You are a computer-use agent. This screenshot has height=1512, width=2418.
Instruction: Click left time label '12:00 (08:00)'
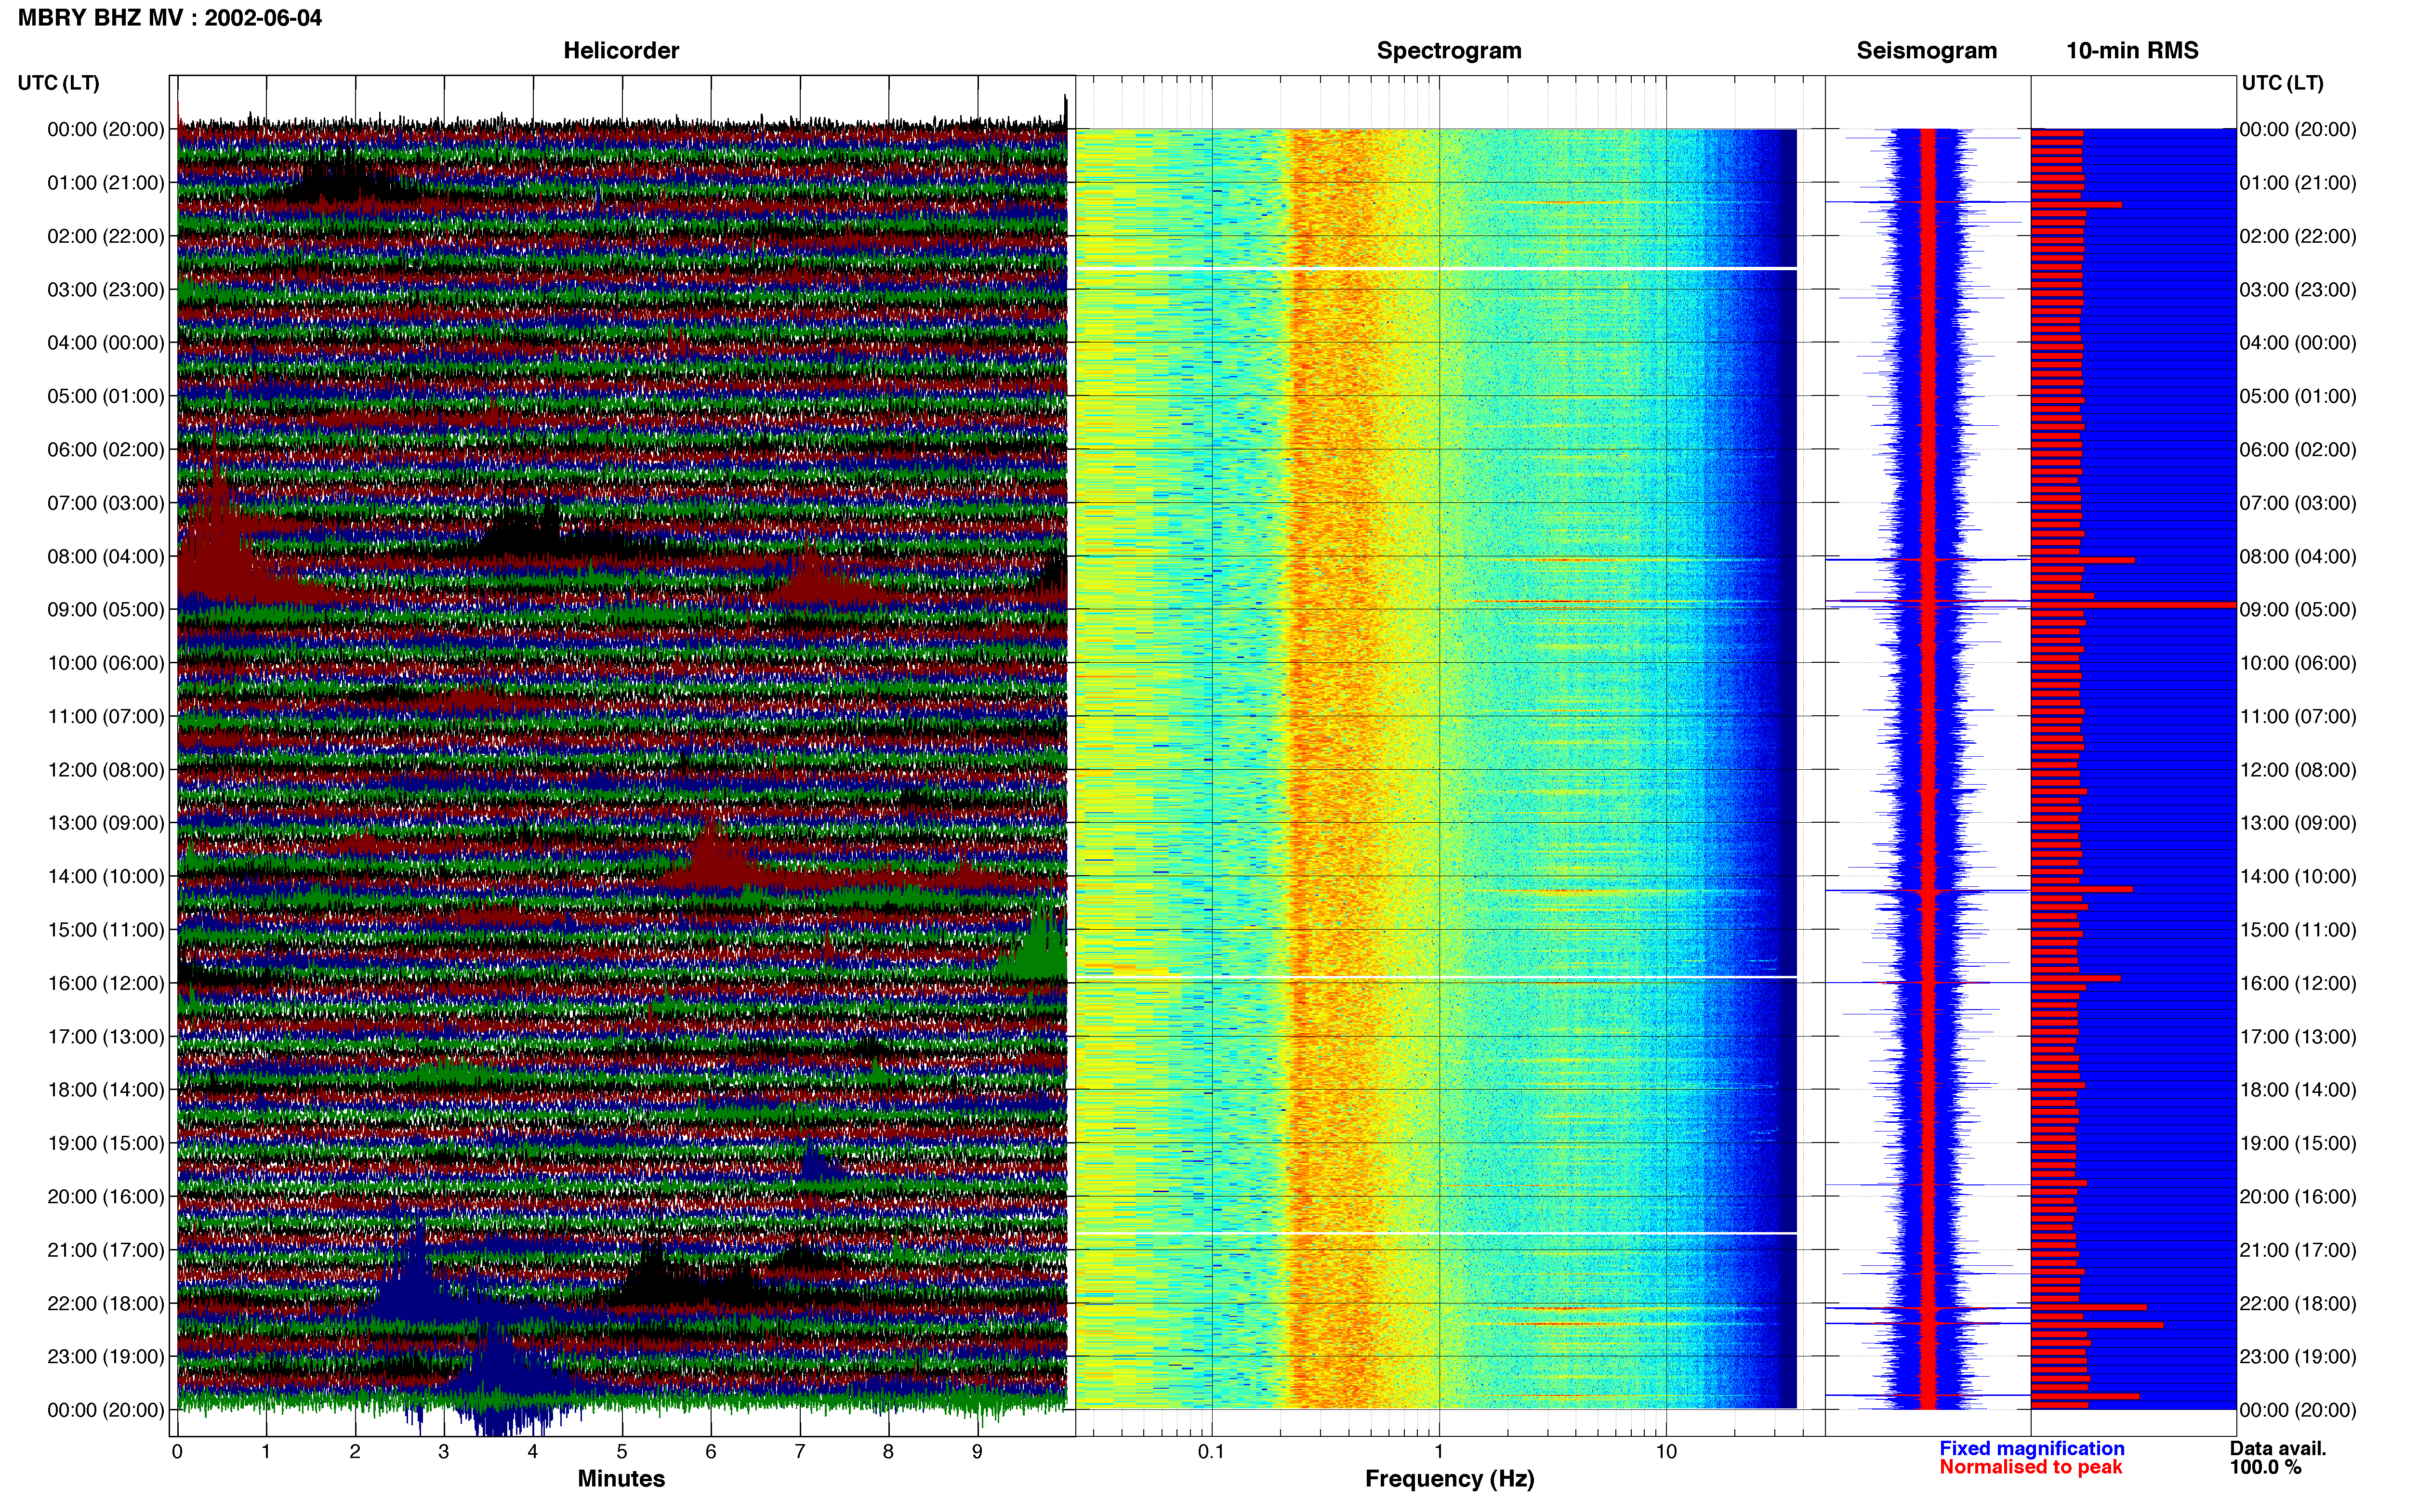(106, 770)
